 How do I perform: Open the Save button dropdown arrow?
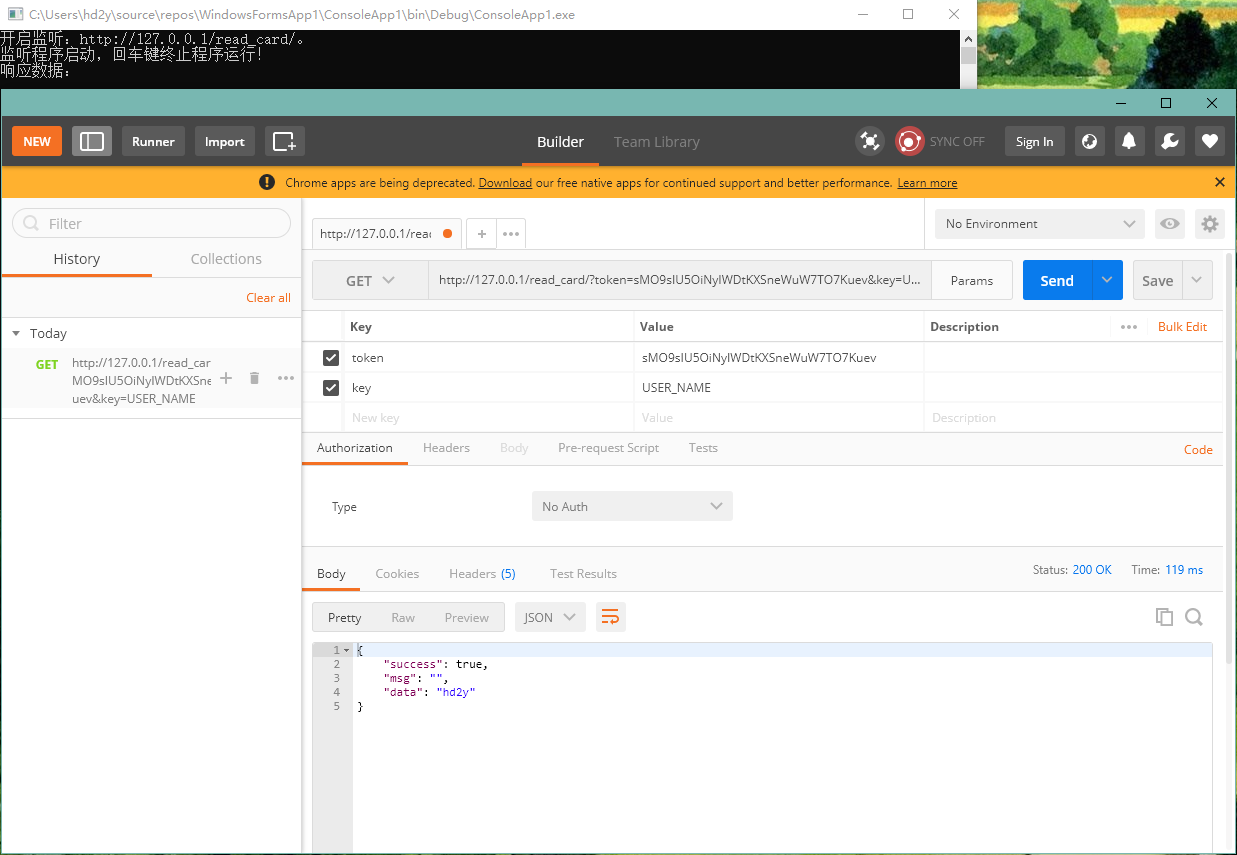tap(1197, 280)
